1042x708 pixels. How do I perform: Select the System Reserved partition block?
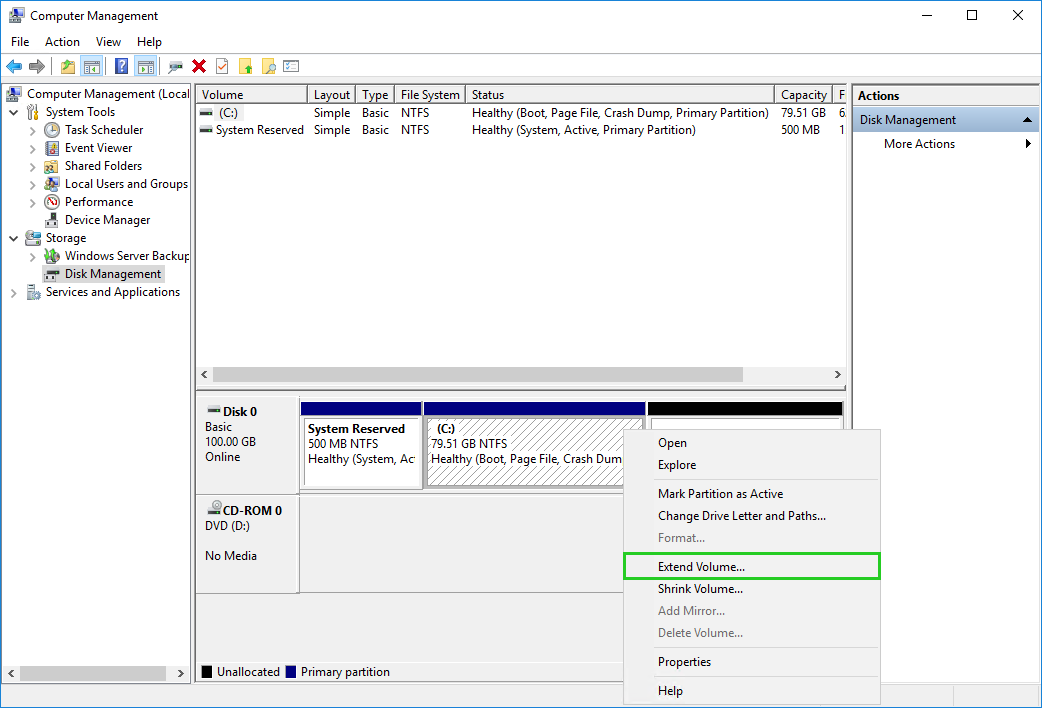361,452
